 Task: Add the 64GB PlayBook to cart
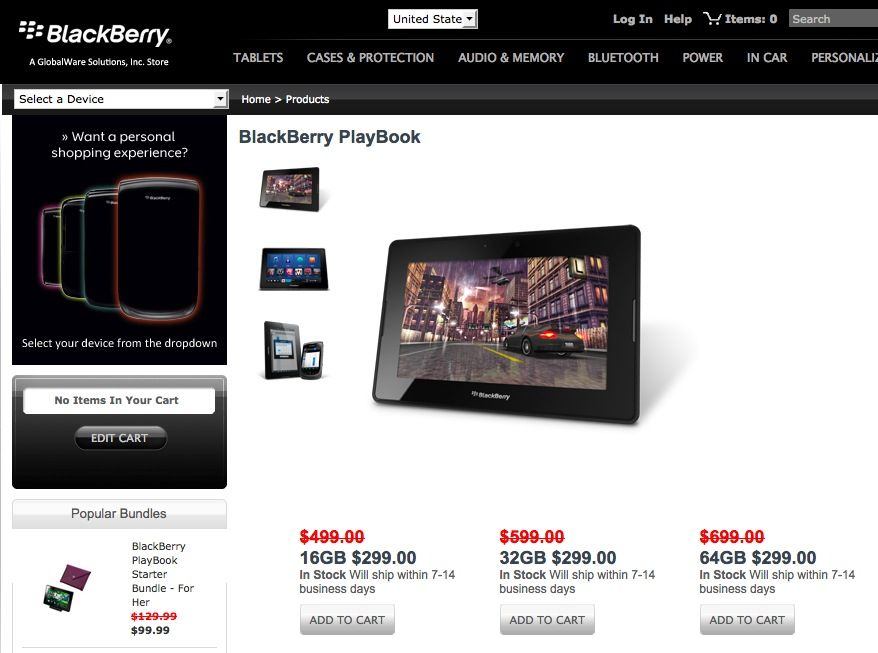pyautogui.click(x=747, y=619)
